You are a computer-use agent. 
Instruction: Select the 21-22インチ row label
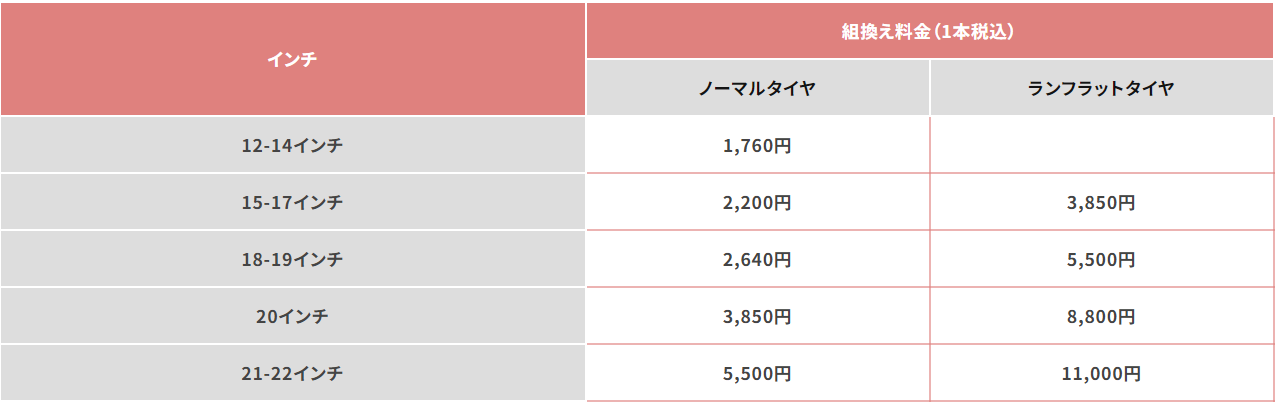[x=292, y=374]
